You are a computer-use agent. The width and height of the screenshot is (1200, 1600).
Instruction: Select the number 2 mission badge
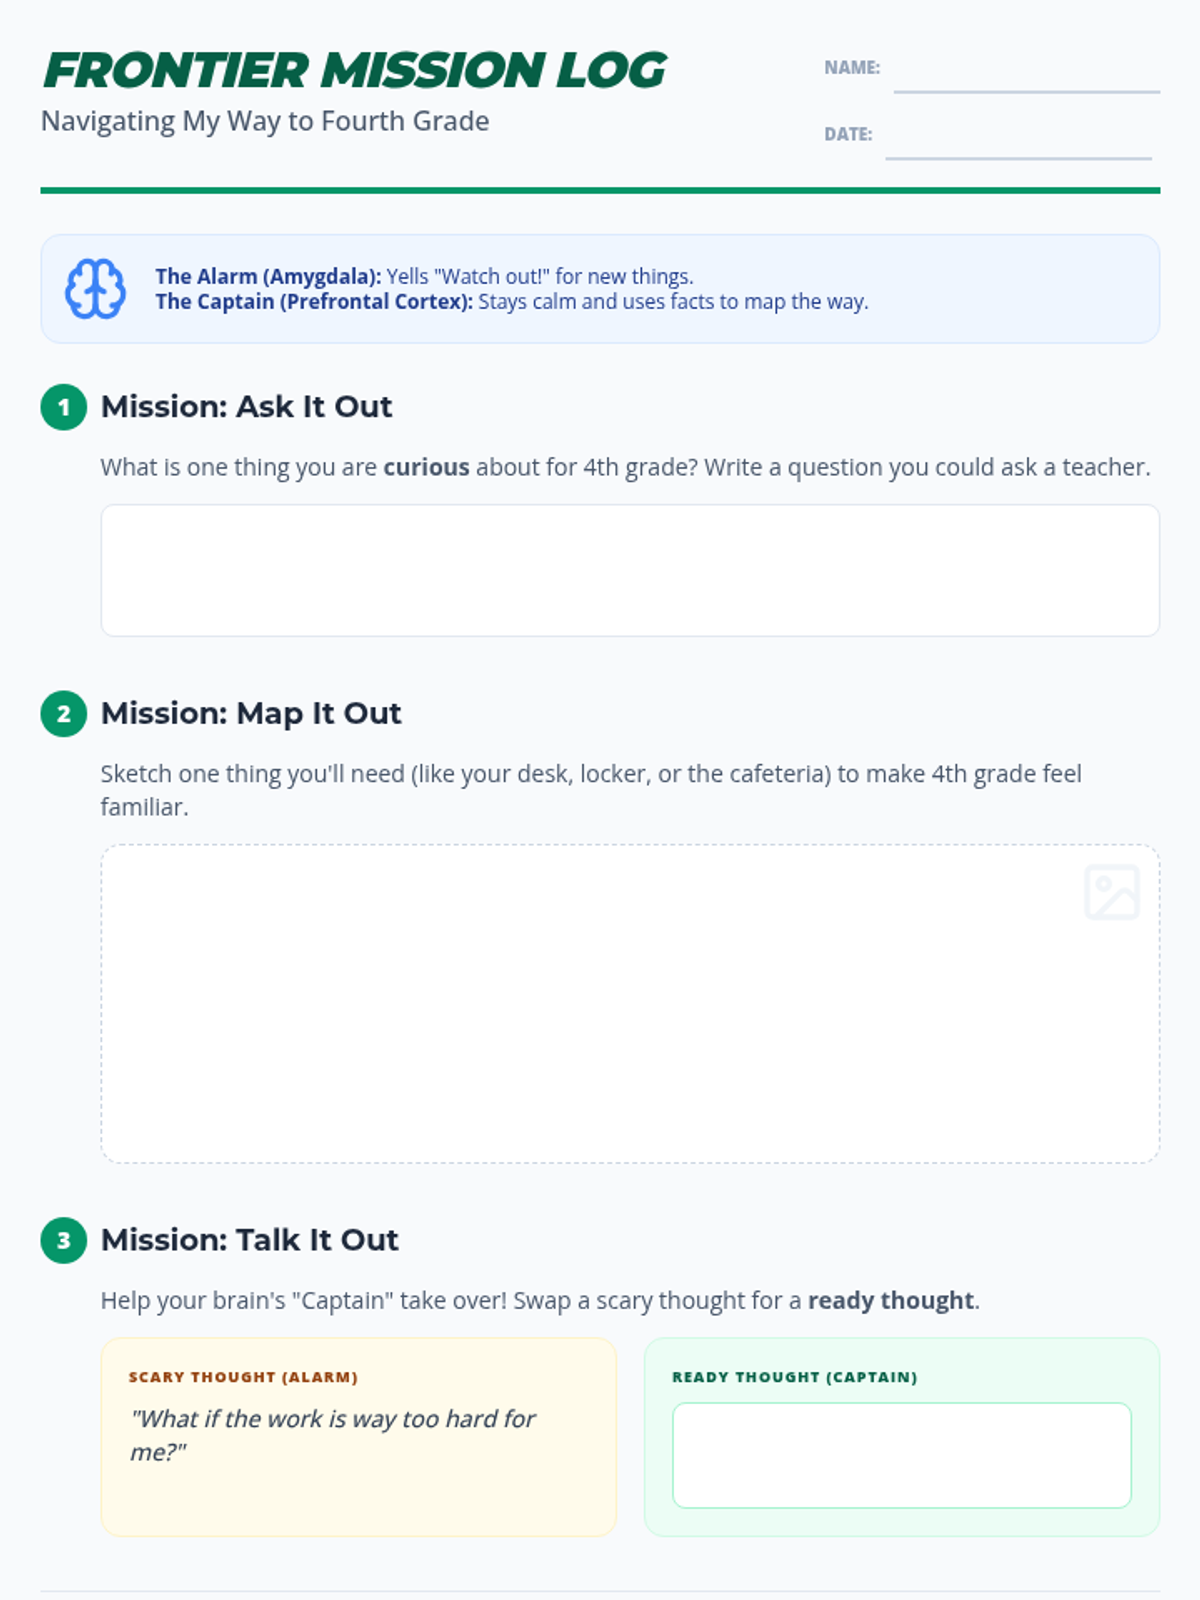point(64,714)
